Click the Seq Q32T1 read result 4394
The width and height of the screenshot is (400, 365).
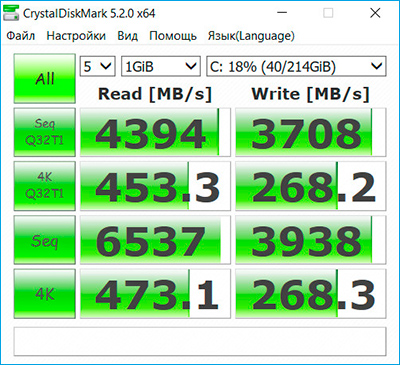pos(155,132)
